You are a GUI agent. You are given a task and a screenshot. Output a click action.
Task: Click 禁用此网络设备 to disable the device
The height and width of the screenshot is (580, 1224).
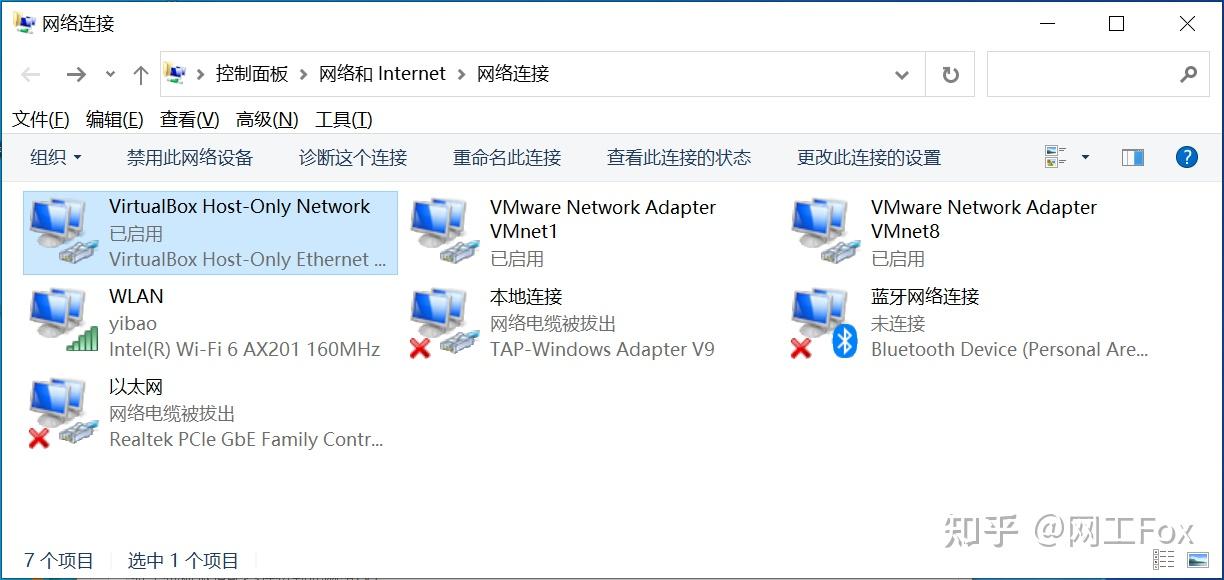pos(189,157)
